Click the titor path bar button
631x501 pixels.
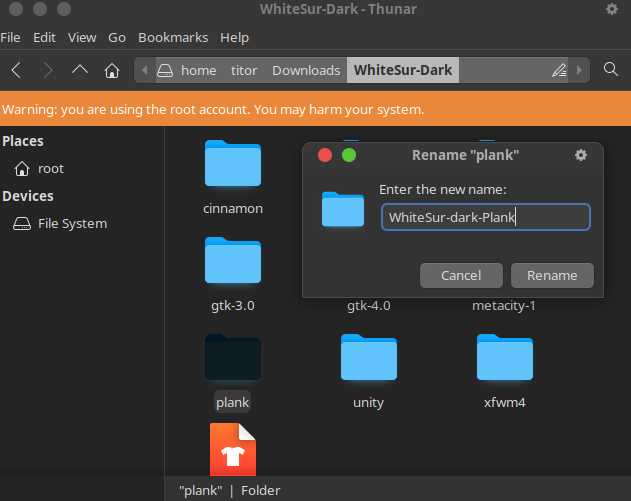click(x=244, y=70)
